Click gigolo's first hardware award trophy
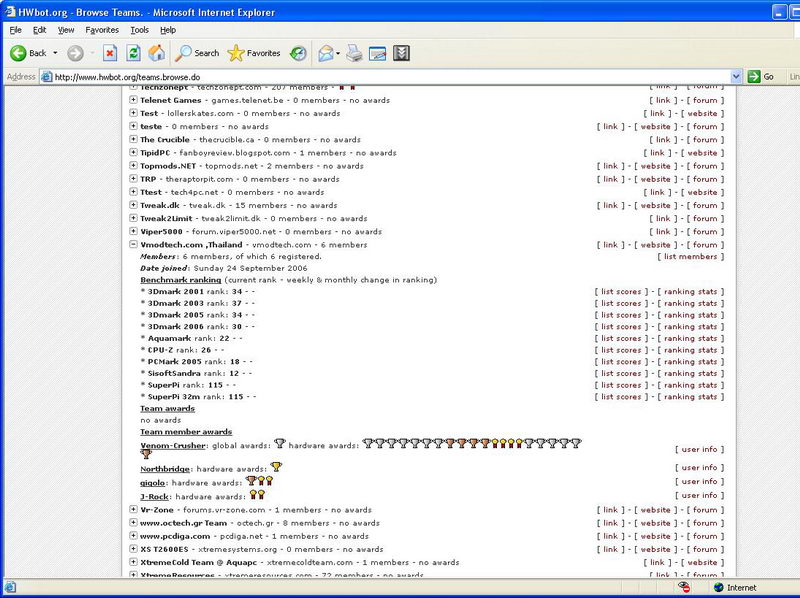 click(x=251, y=481)
